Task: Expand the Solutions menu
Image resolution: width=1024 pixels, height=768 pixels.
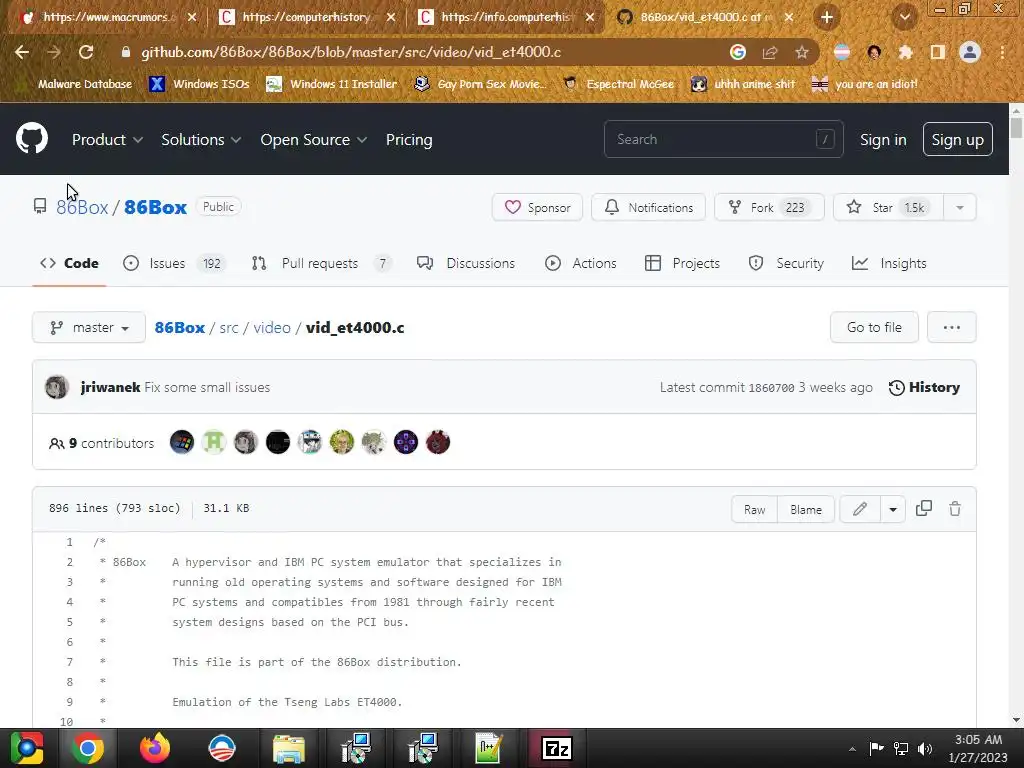Action: click(201, 140)
